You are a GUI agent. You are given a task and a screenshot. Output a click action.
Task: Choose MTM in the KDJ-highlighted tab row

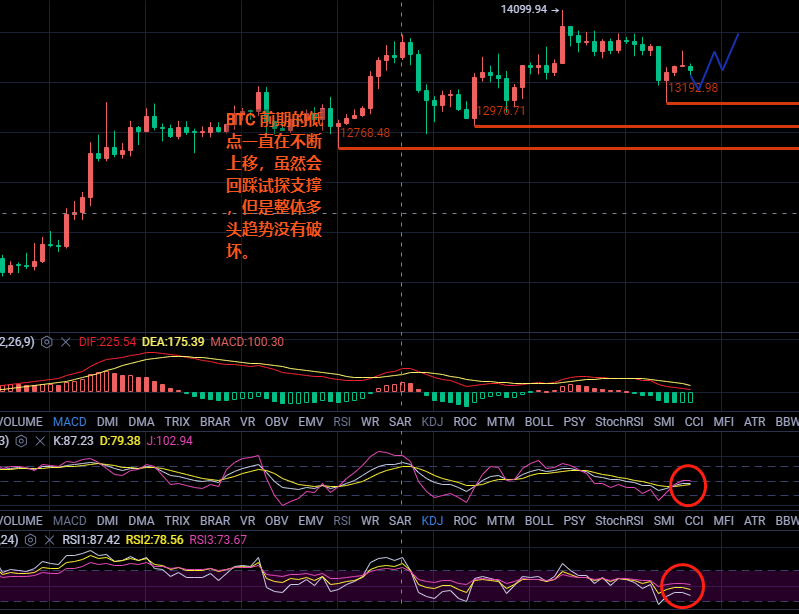500,521
